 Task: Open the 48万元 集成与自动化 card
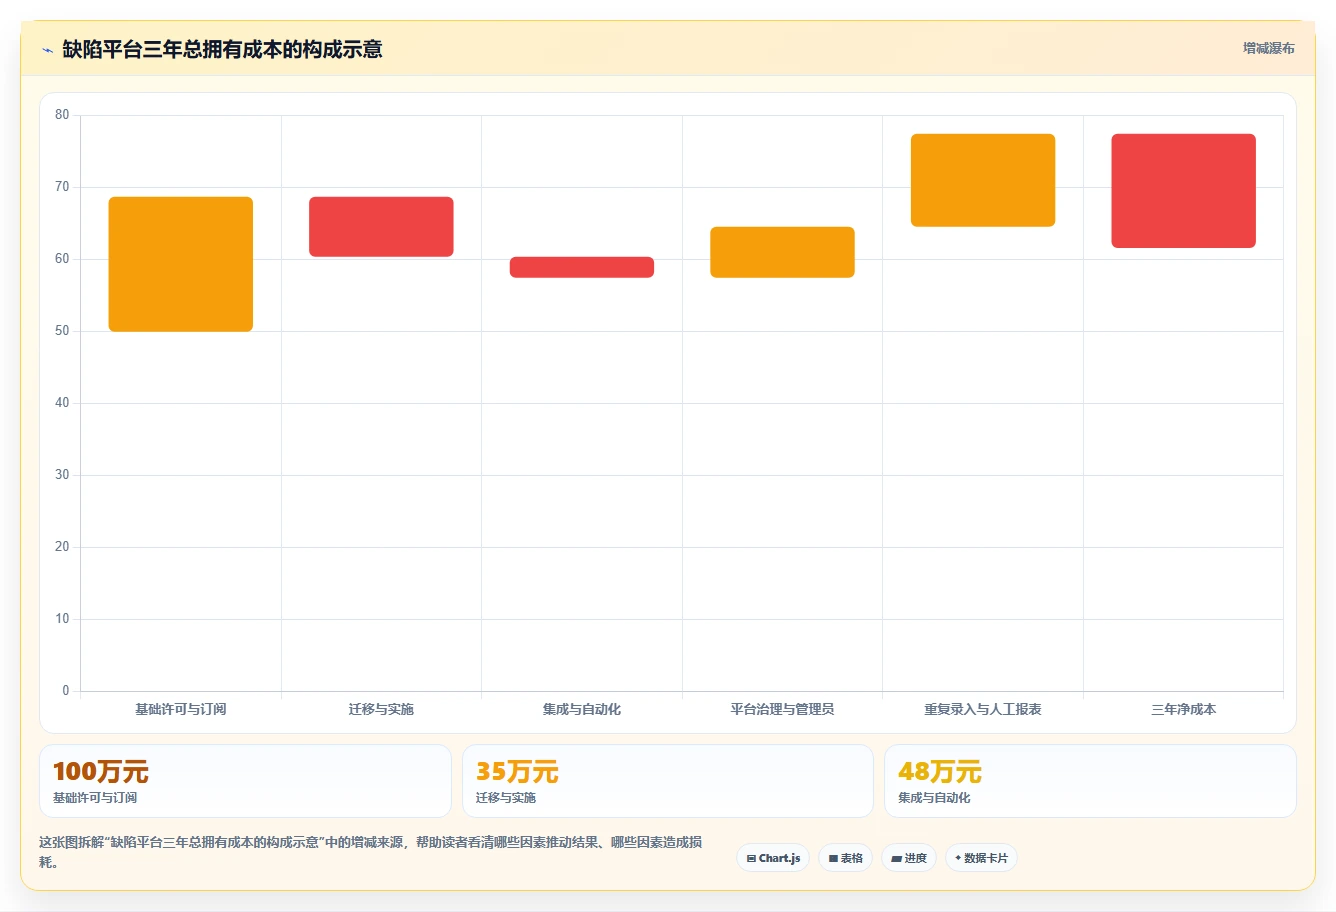pos(1090,781)
